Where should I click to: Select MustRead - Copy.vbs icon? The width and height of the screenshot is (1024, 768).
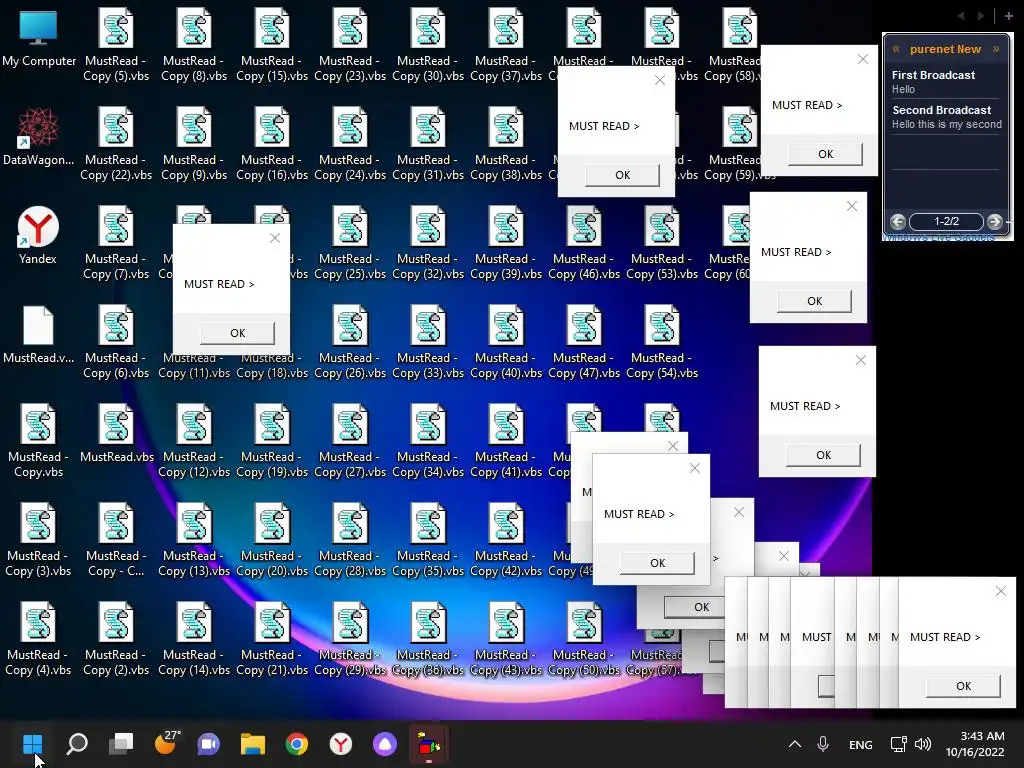(x=39, y=441)
